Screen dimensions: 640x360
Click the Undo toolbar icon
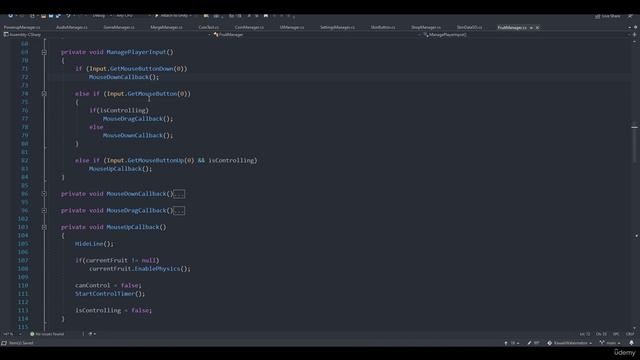pos(68,16)
